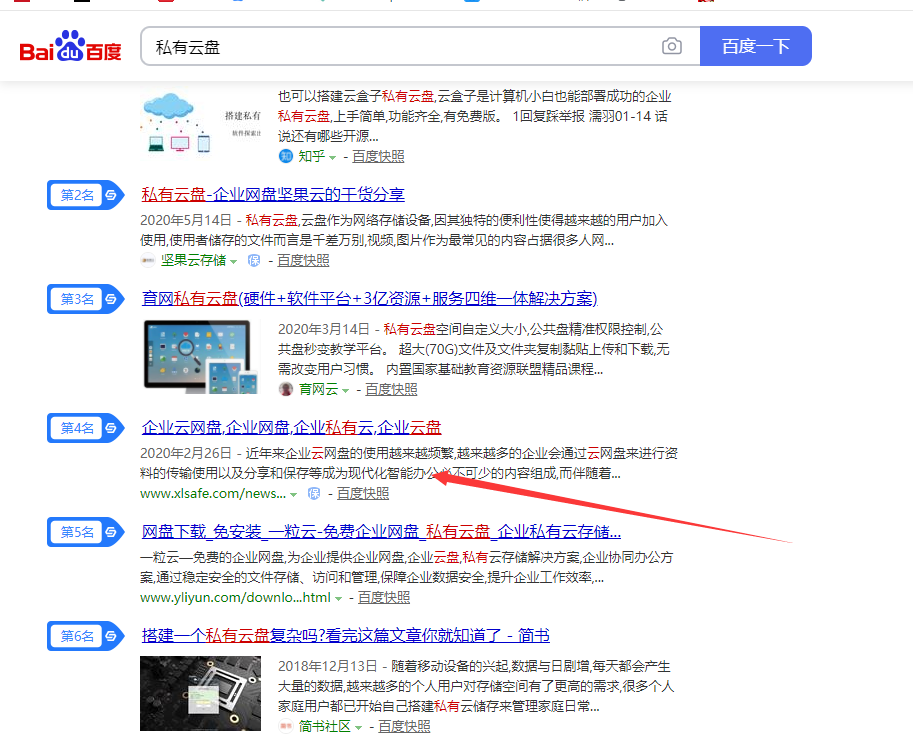
Task: Click the 知乎 source name
Action: pyautogui.click(x=312, y=156)
